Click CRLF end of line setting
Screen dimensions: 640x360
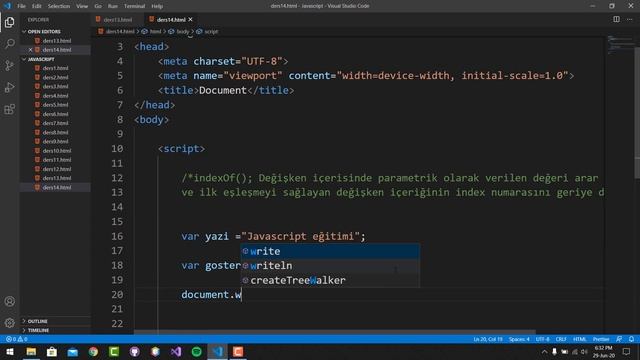tap(561, 339)
